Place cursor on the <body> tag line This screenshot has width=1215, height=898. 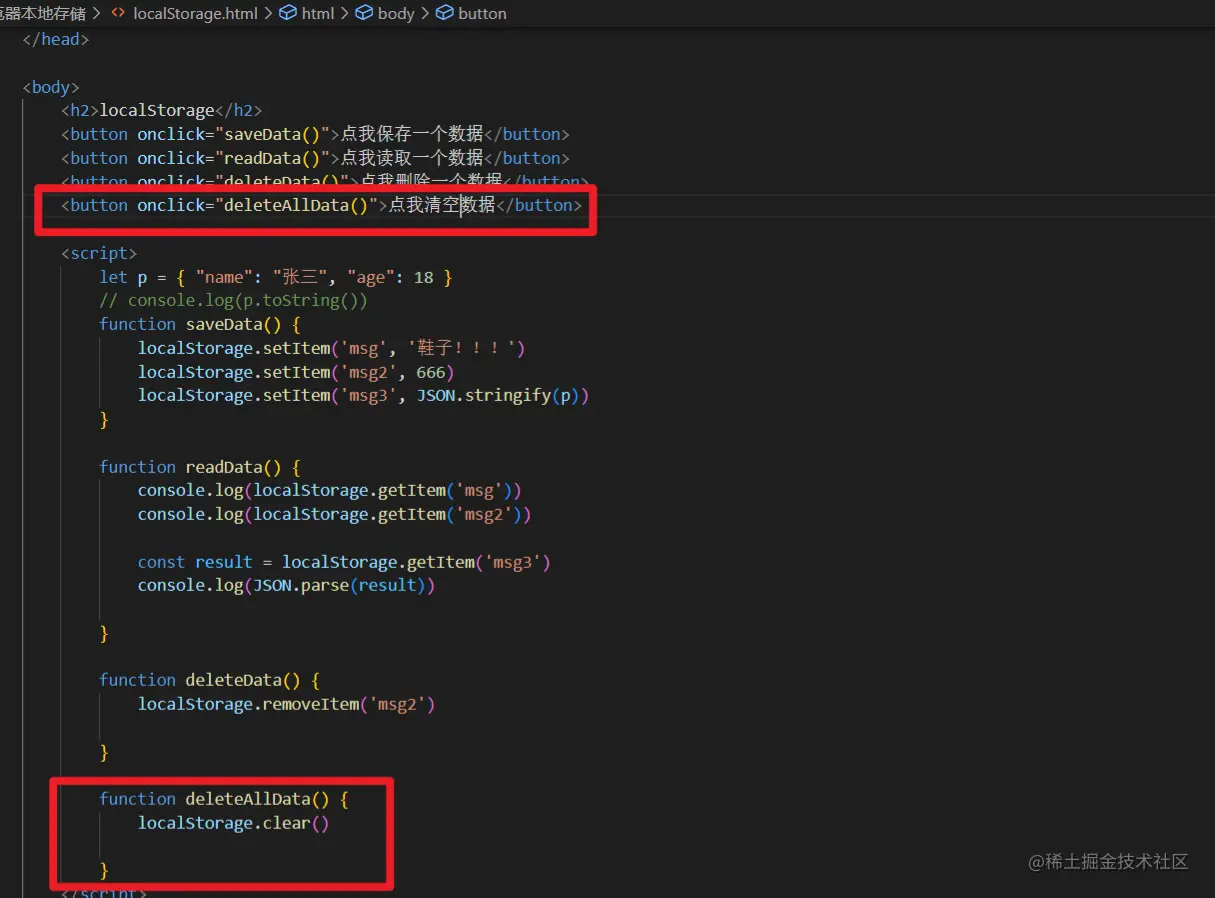(51, 87)
